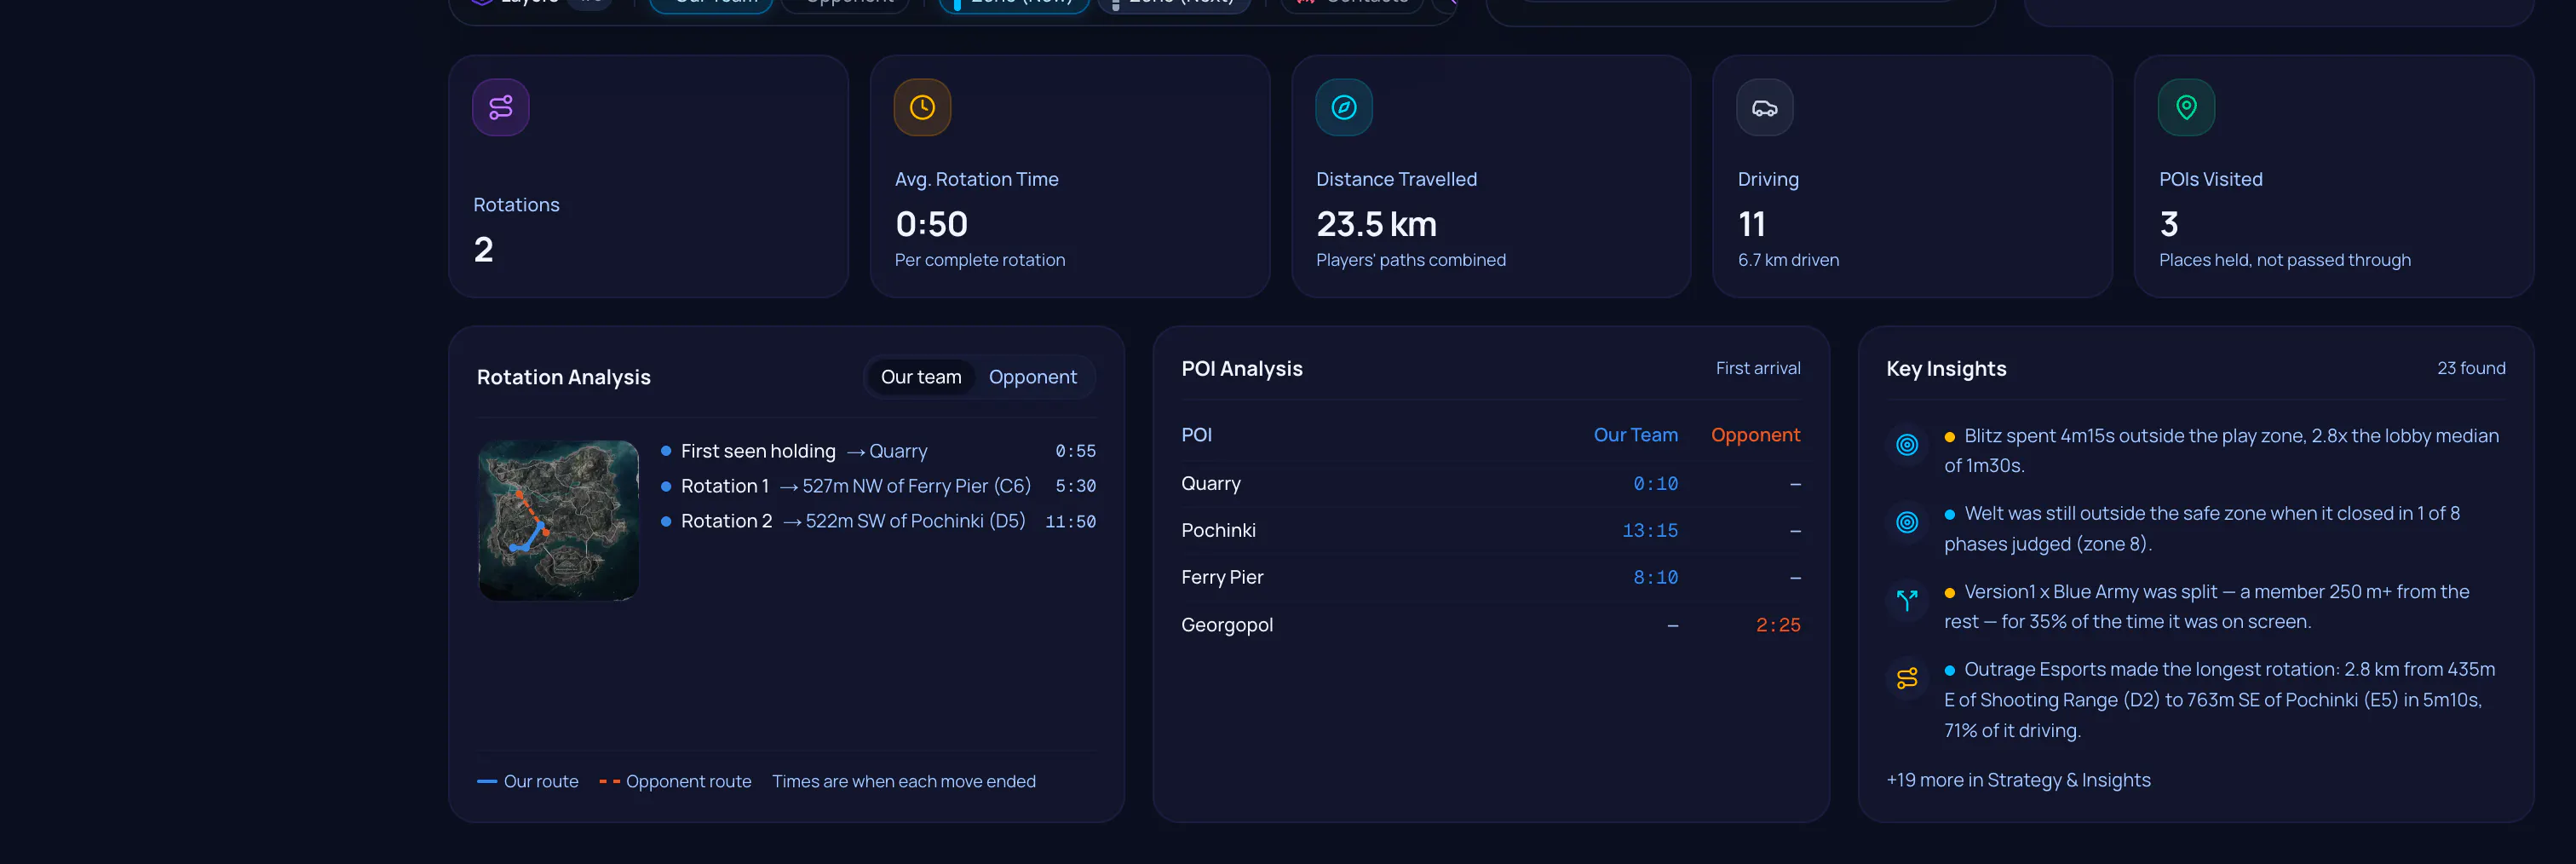Click the '6.7 km driven' text

click(1788, 260)
